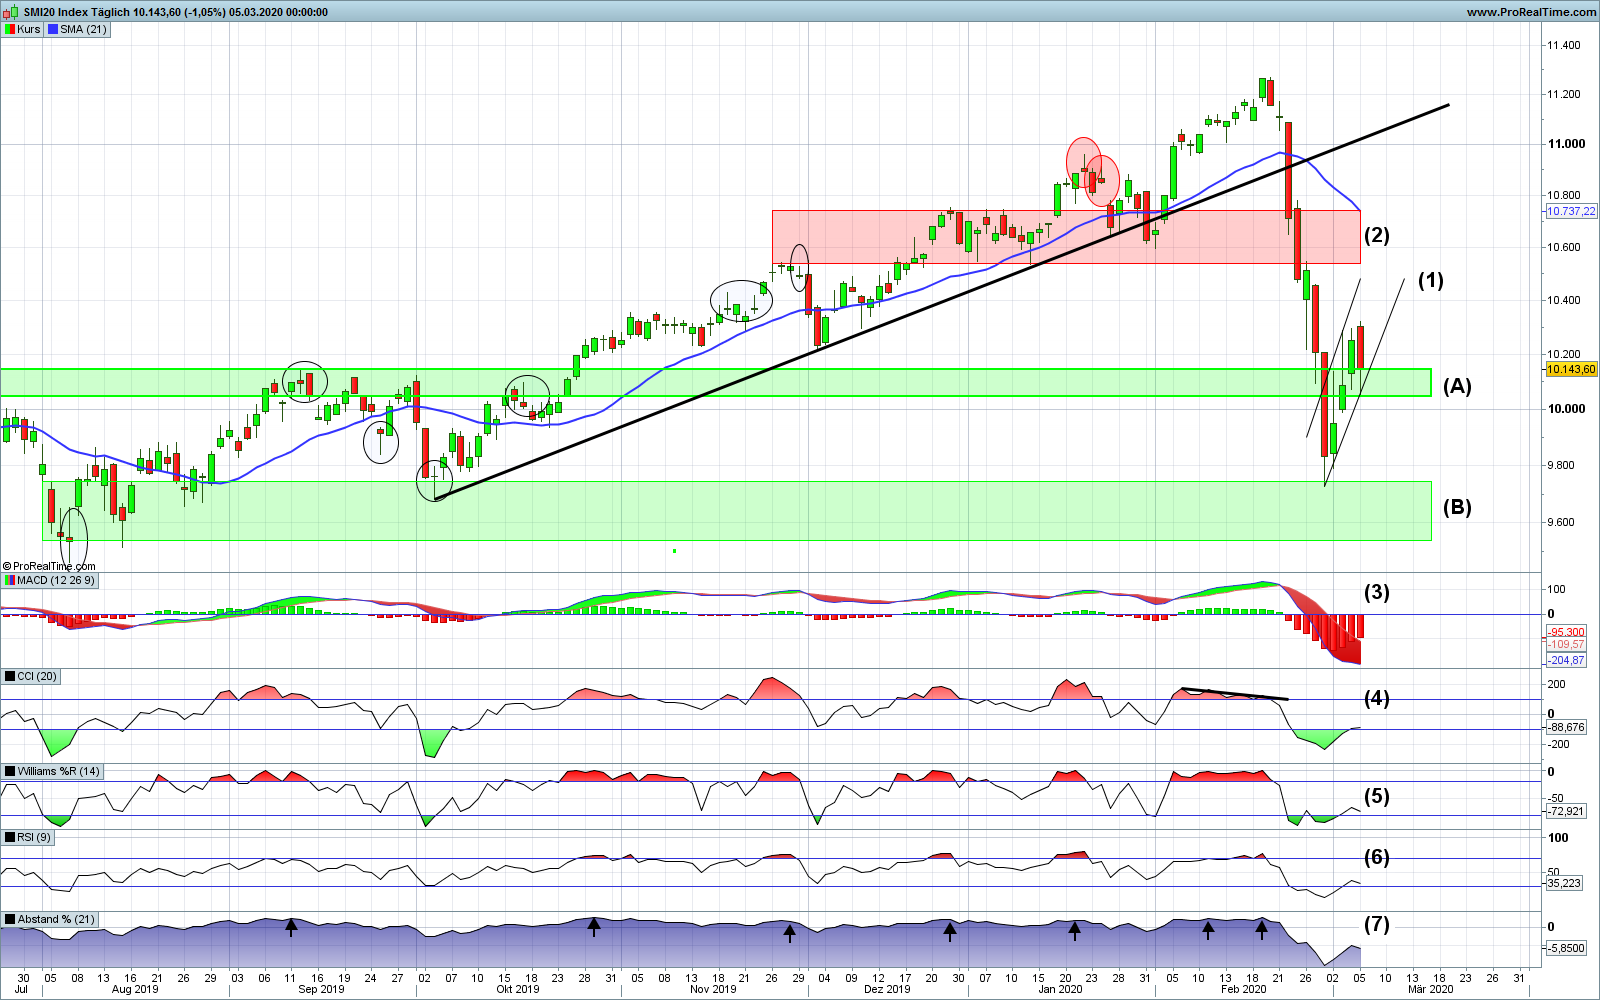This screenshot has height=1000, width=1600.
Task: Open the Williams %R (14) indicator label
Action: click(x=53, y=771)
